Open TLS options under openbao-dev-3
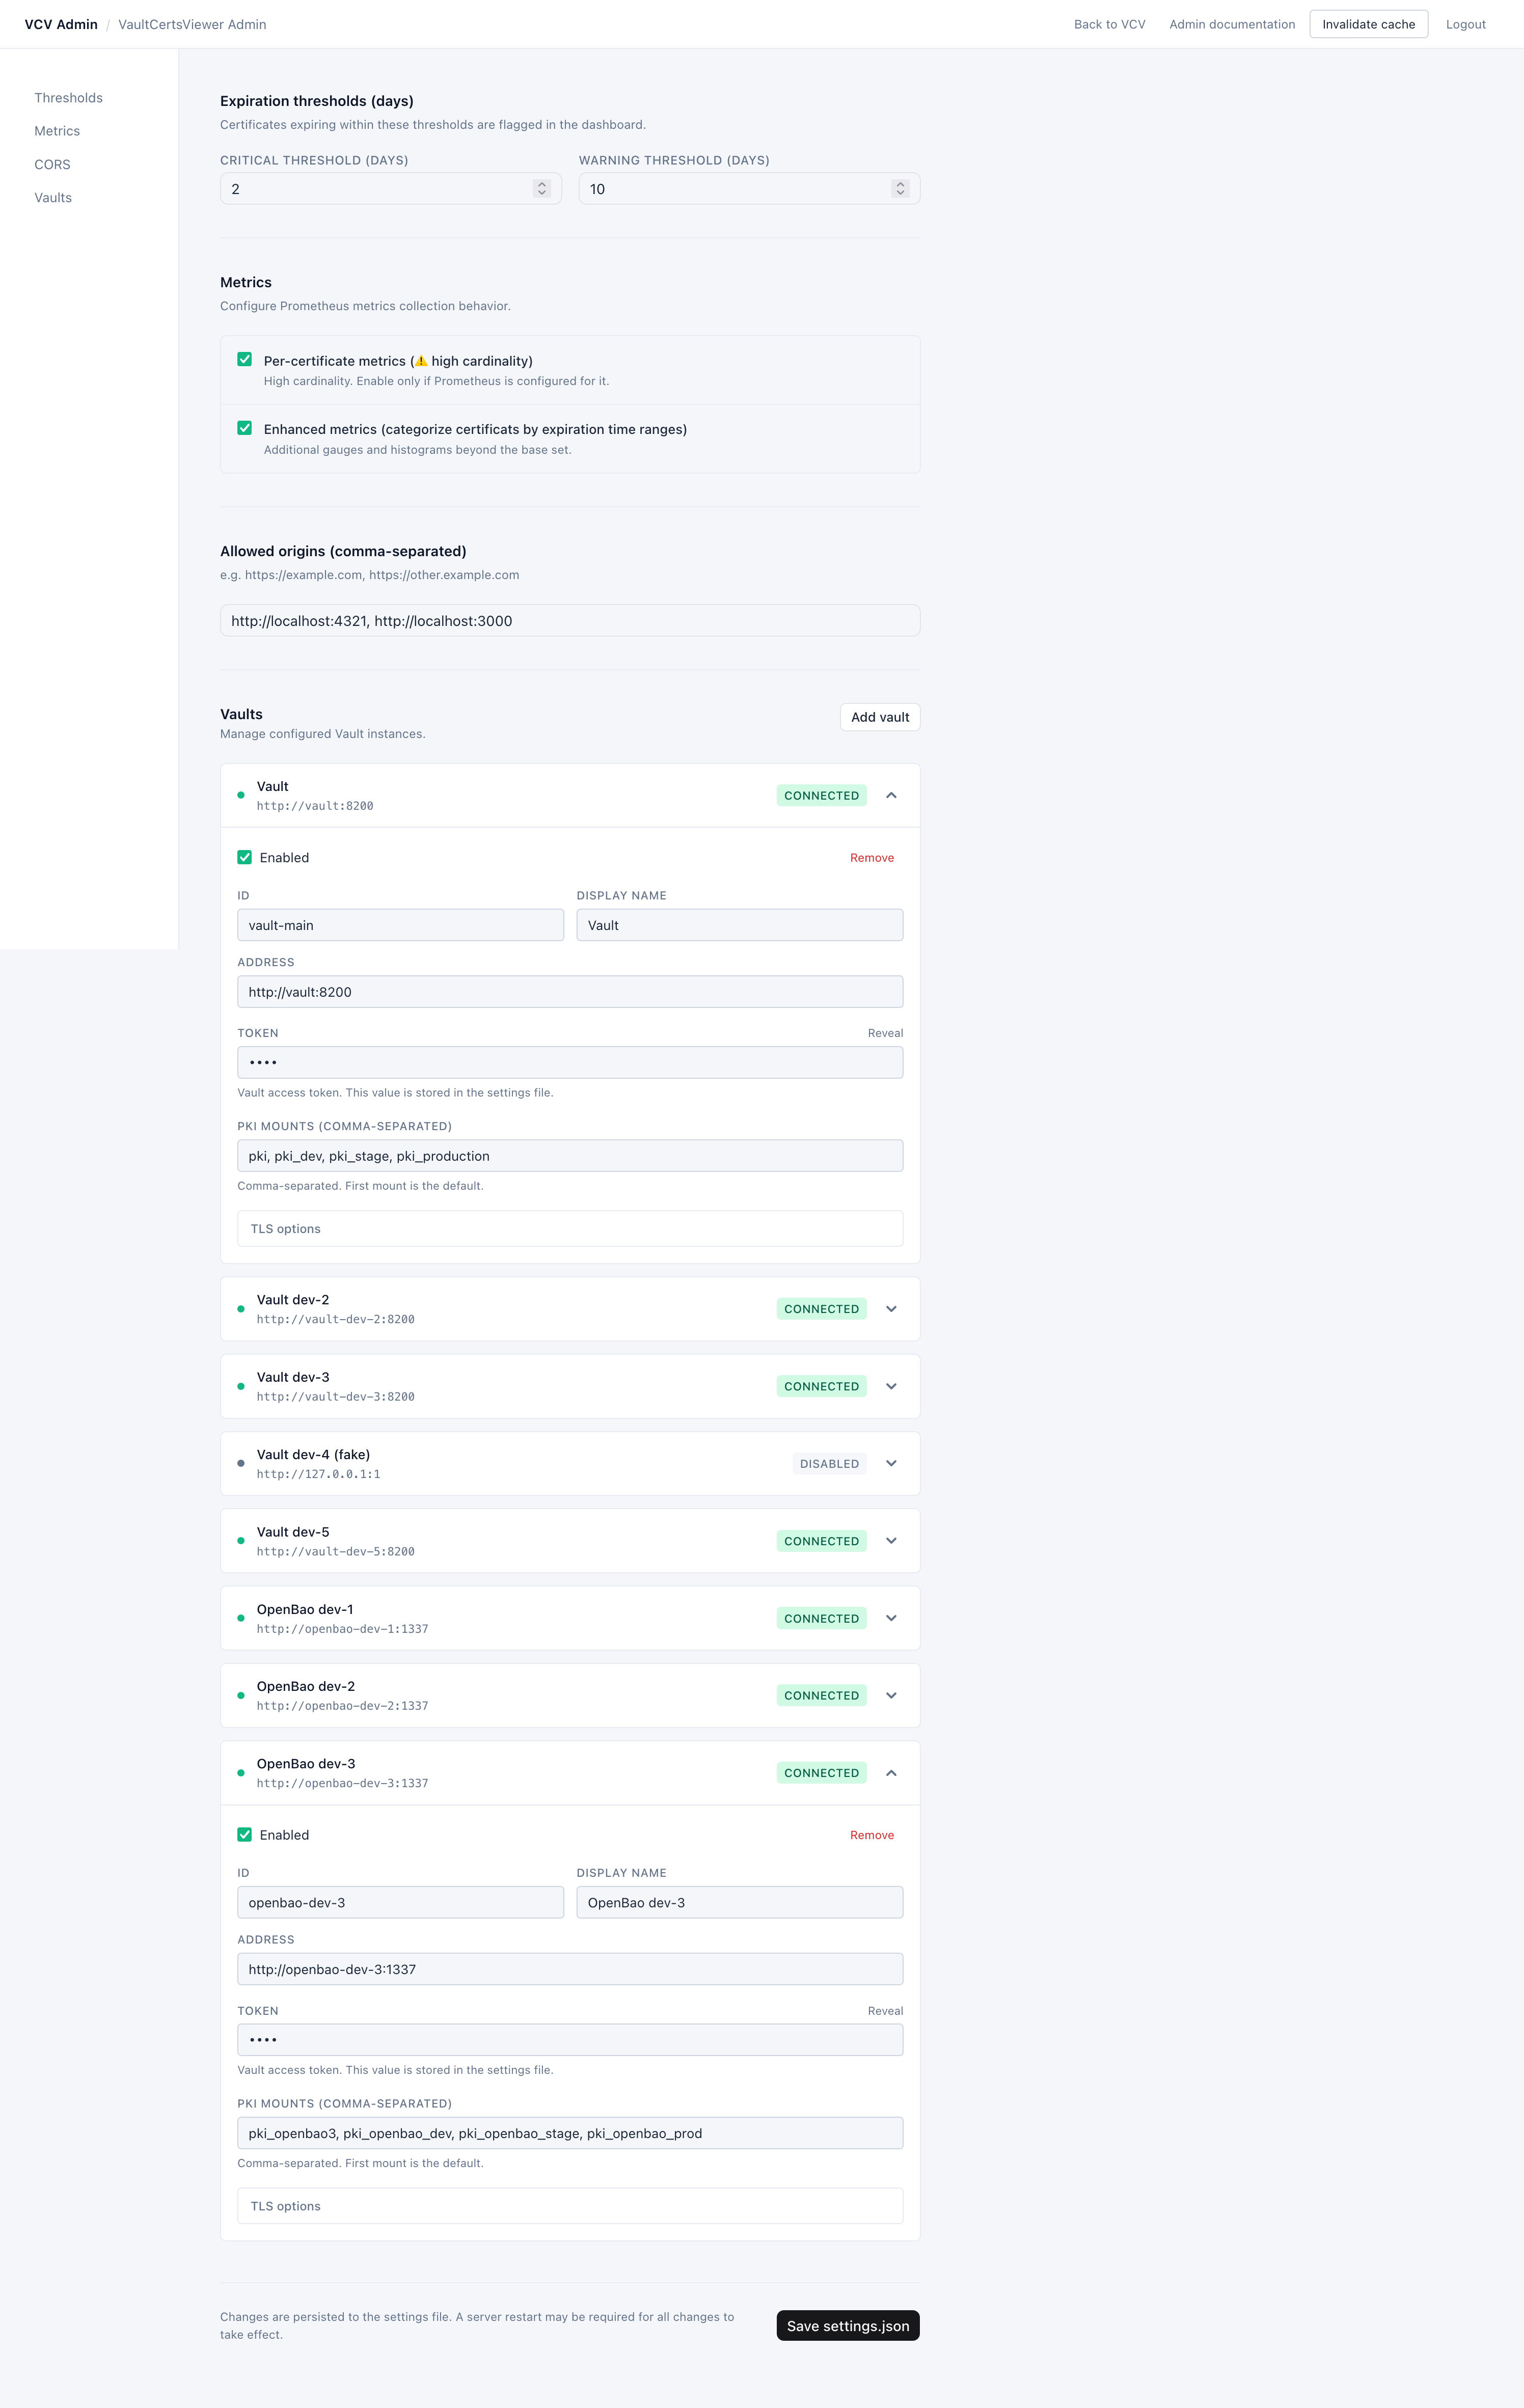The image size is (1524, 2408). point(570,2206)
